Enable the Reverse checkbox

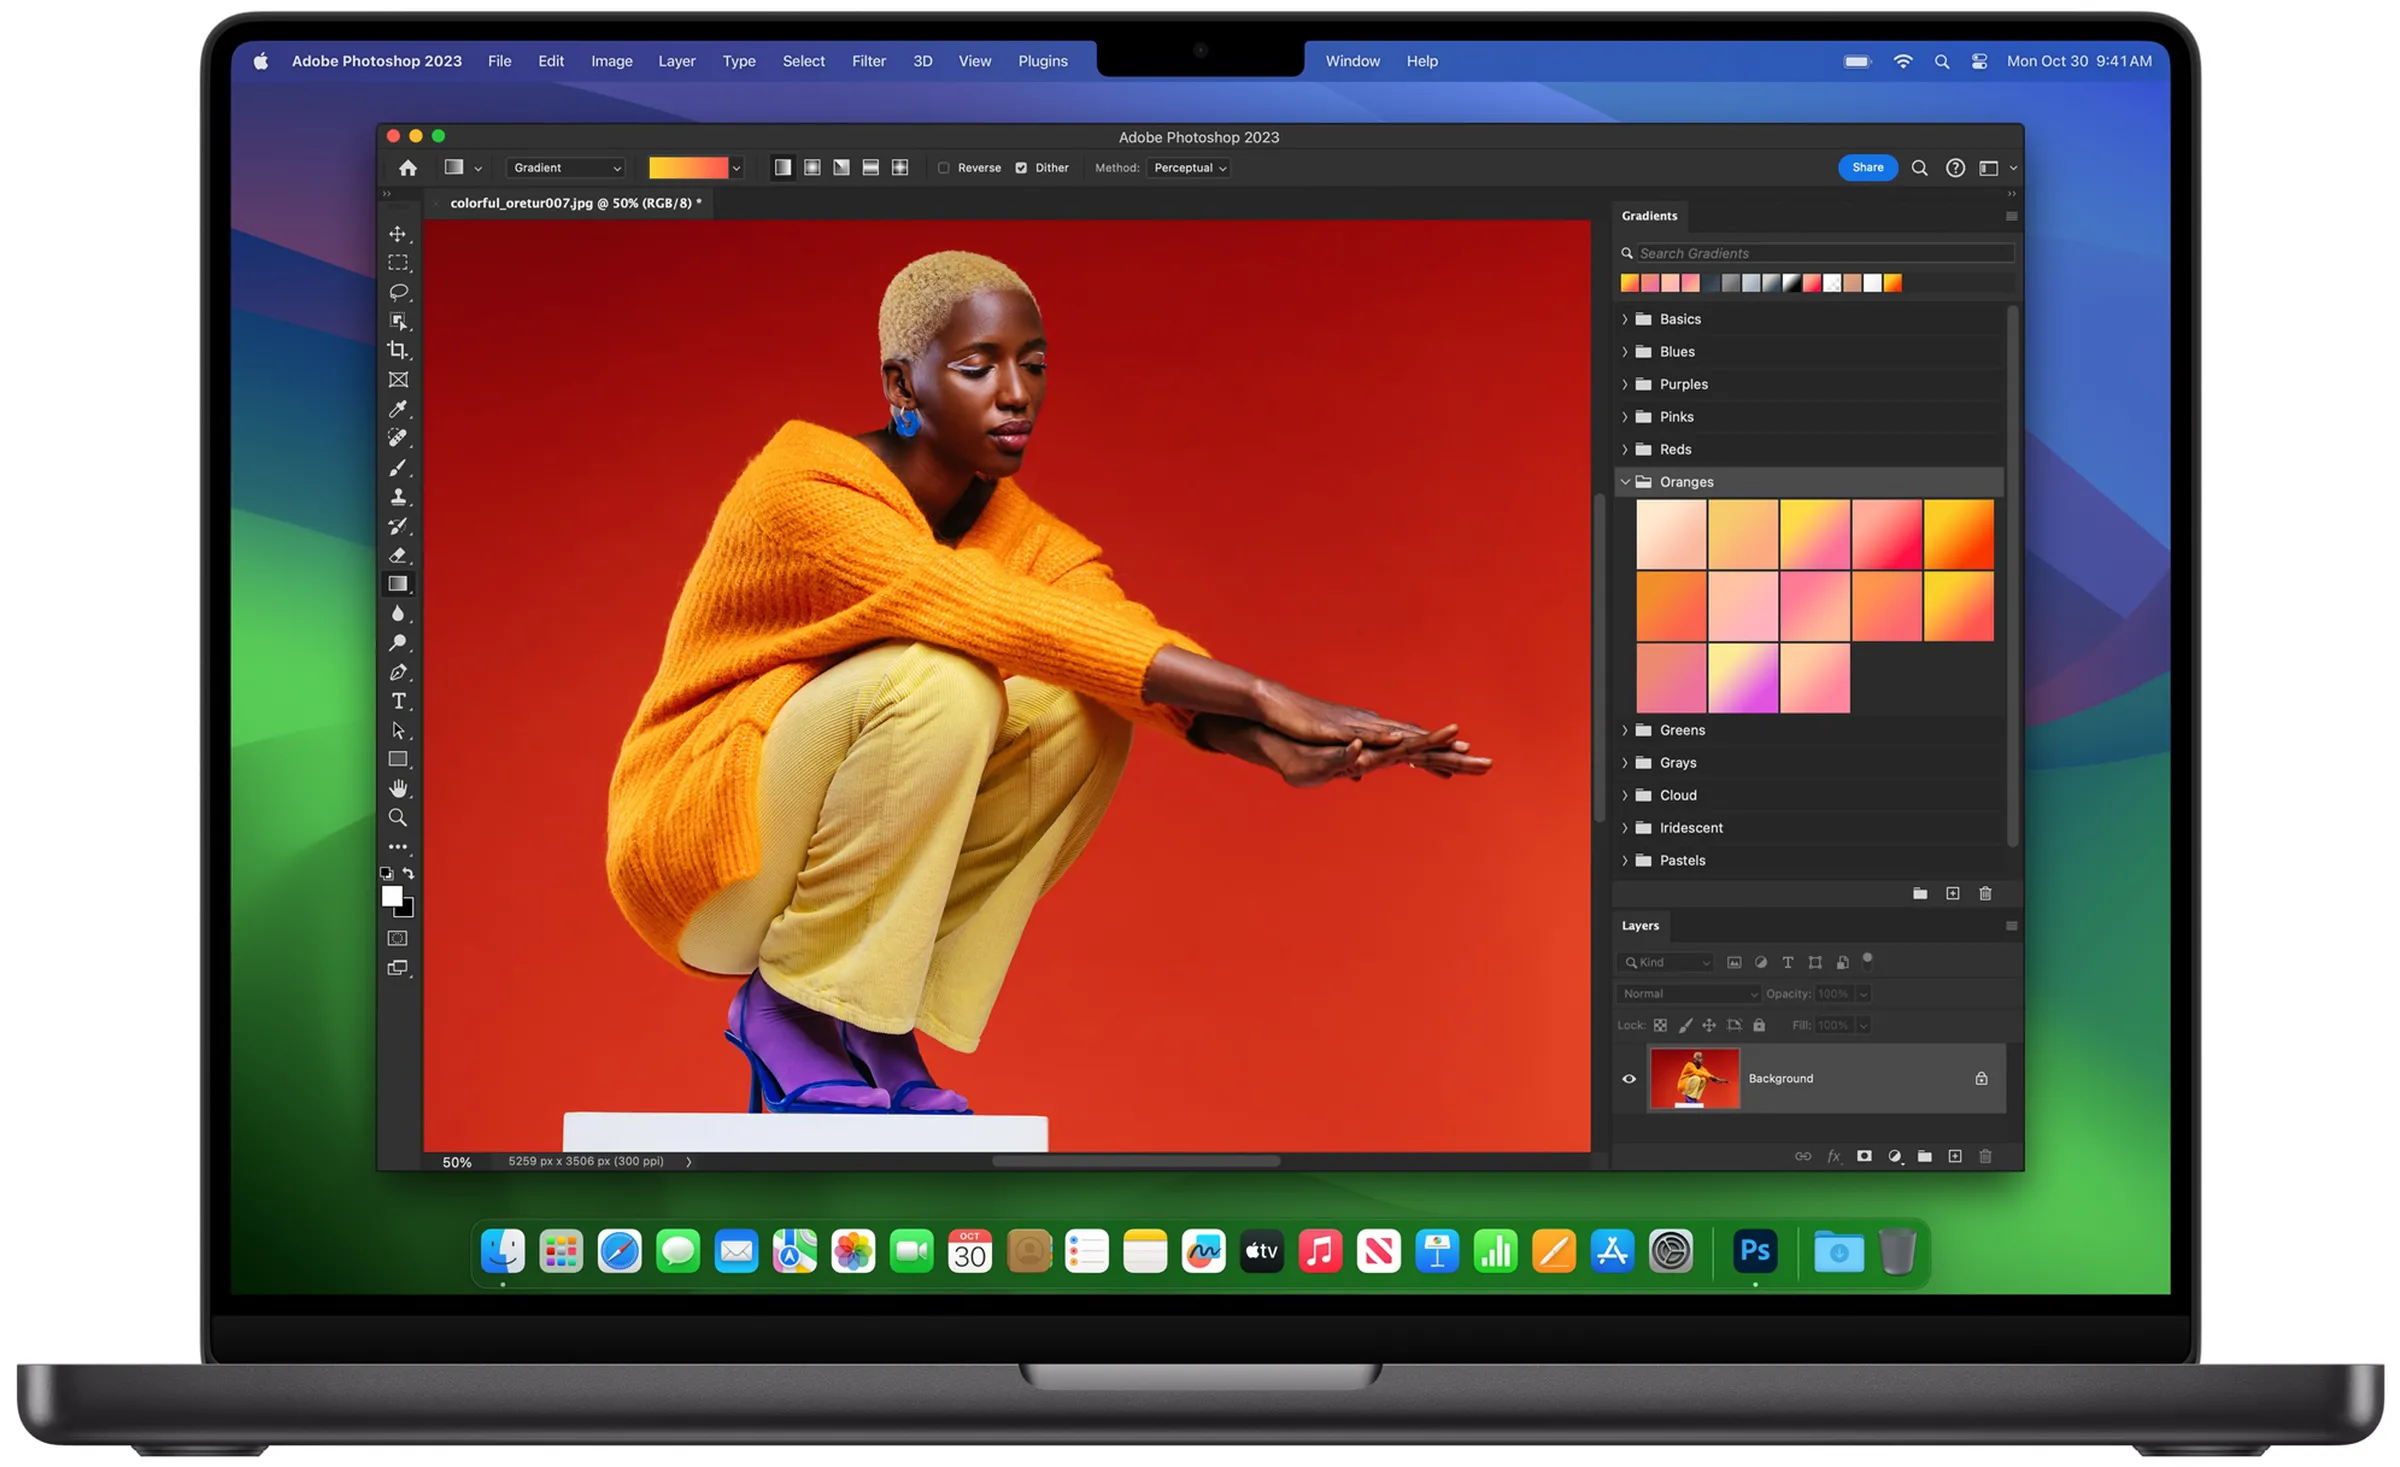943,168
